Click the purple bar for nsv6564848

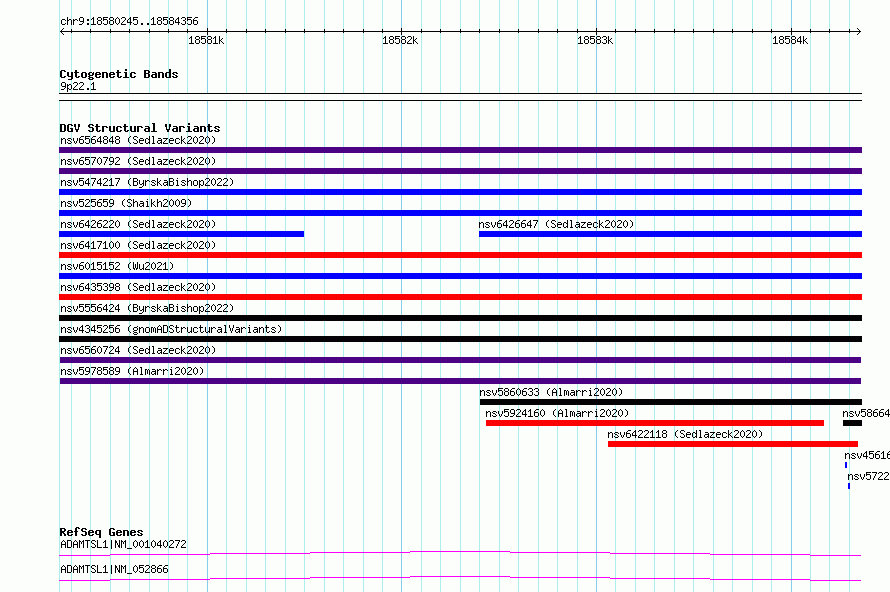click(x=460, y=150)
